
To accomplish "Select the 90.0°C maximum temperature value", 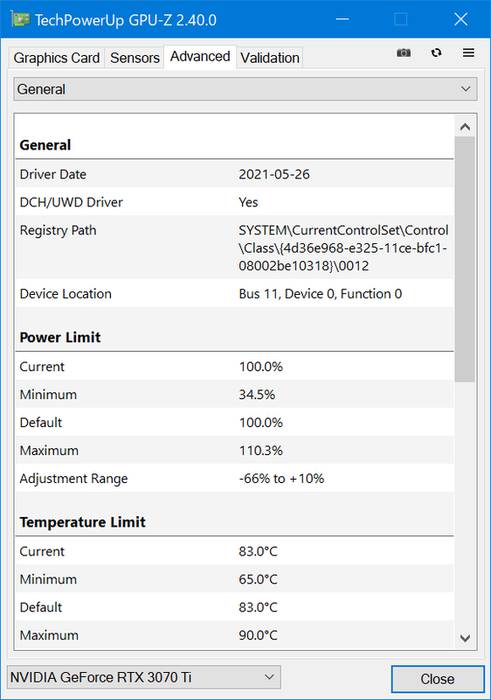I will pyautogui.click(x=258, y=635).
